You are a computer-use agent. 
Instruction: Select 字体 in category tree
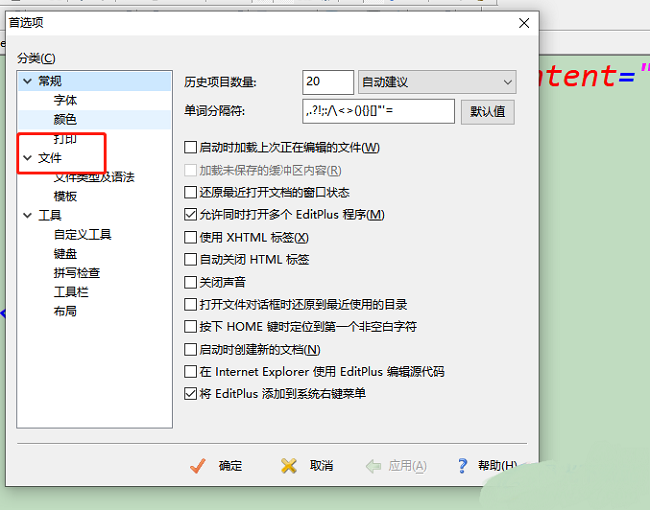pyautogui.click(x=65, y=100)
